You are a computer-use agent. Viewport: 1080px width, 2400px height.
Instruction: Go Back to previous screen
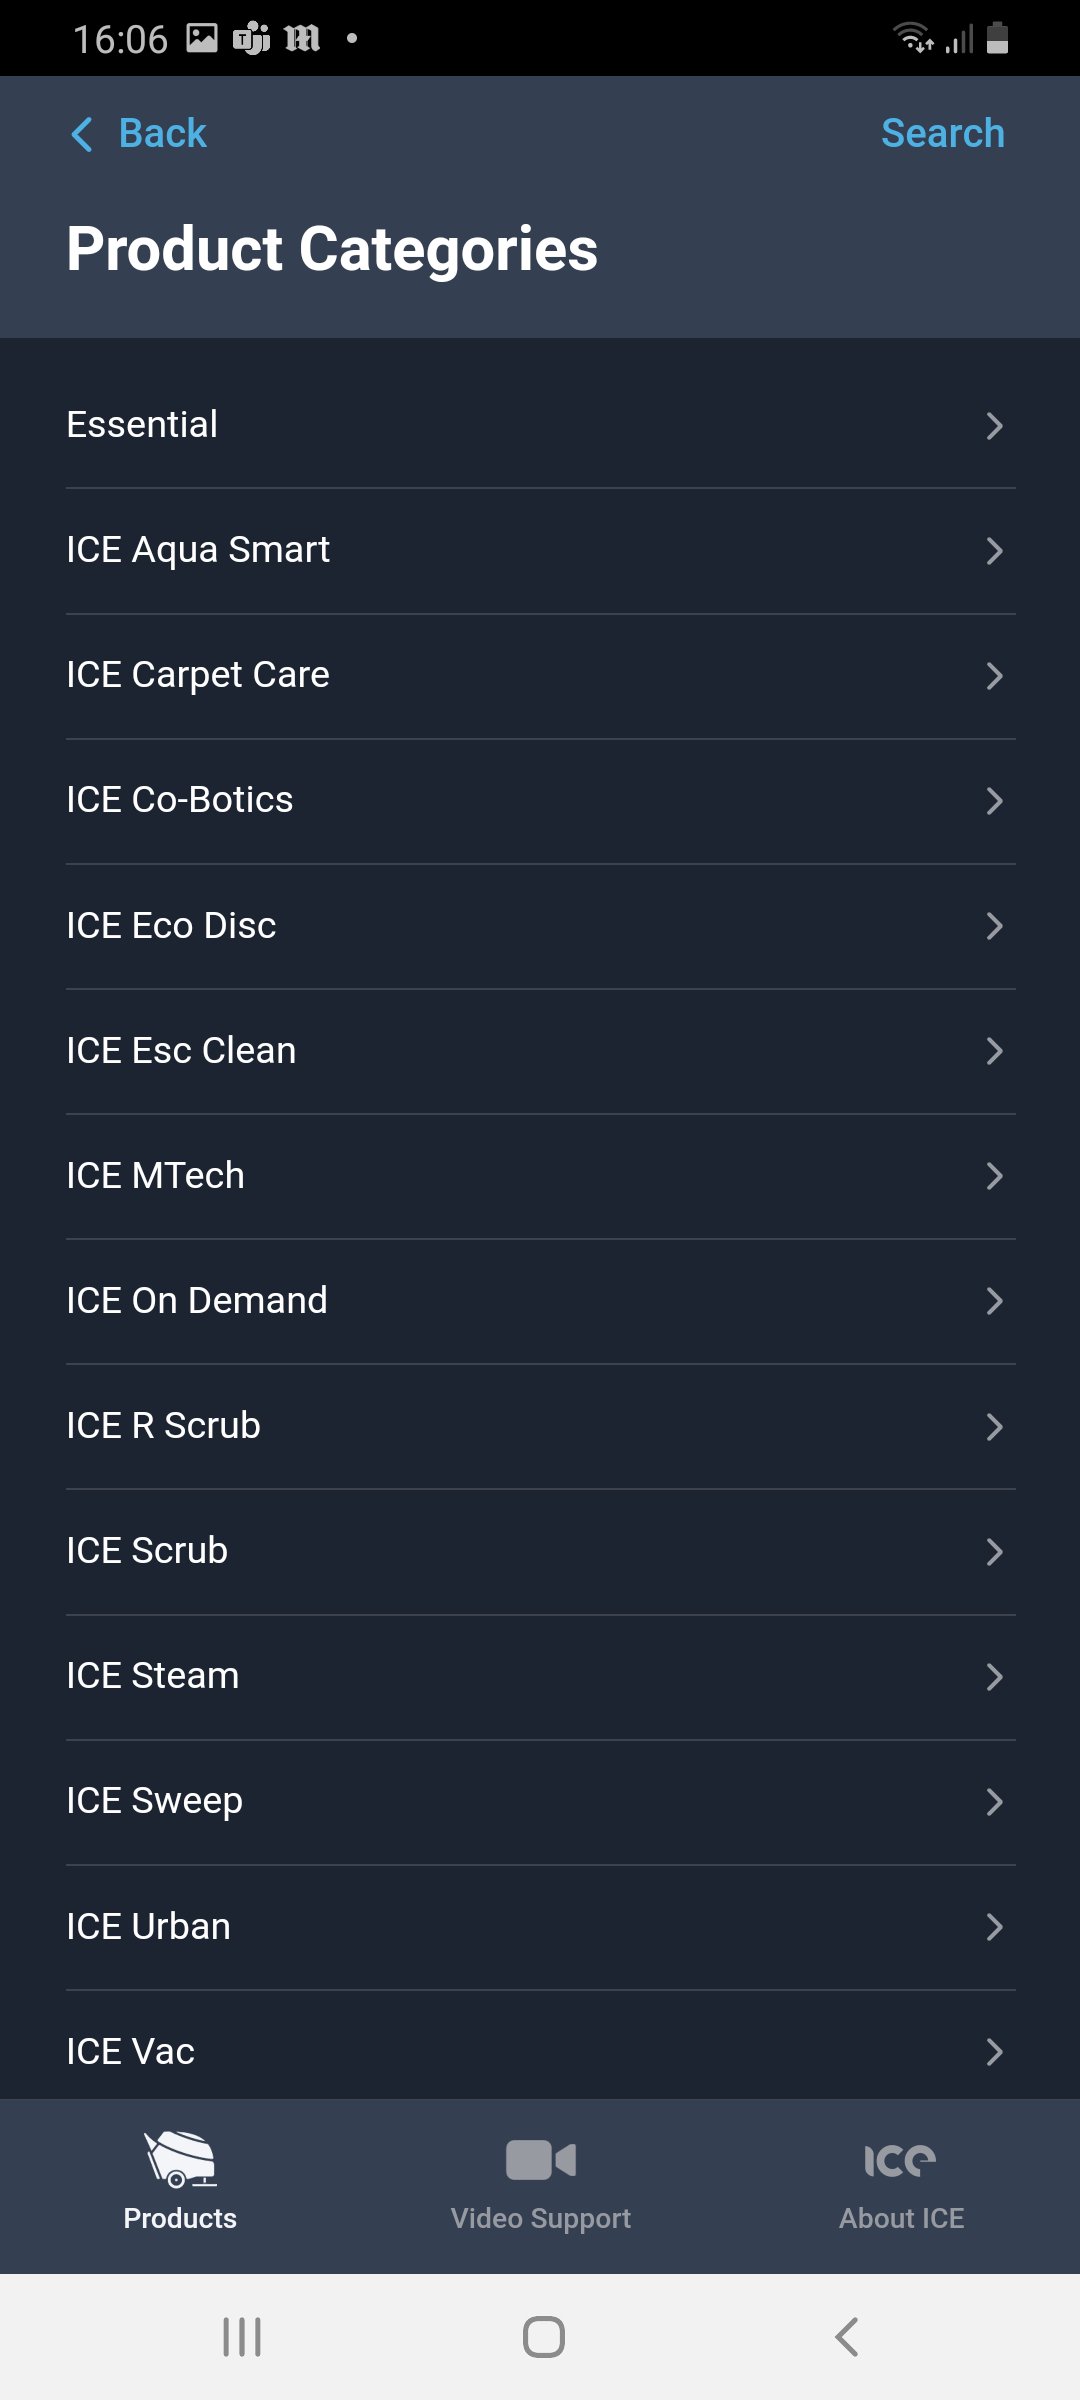coord(162,133)
